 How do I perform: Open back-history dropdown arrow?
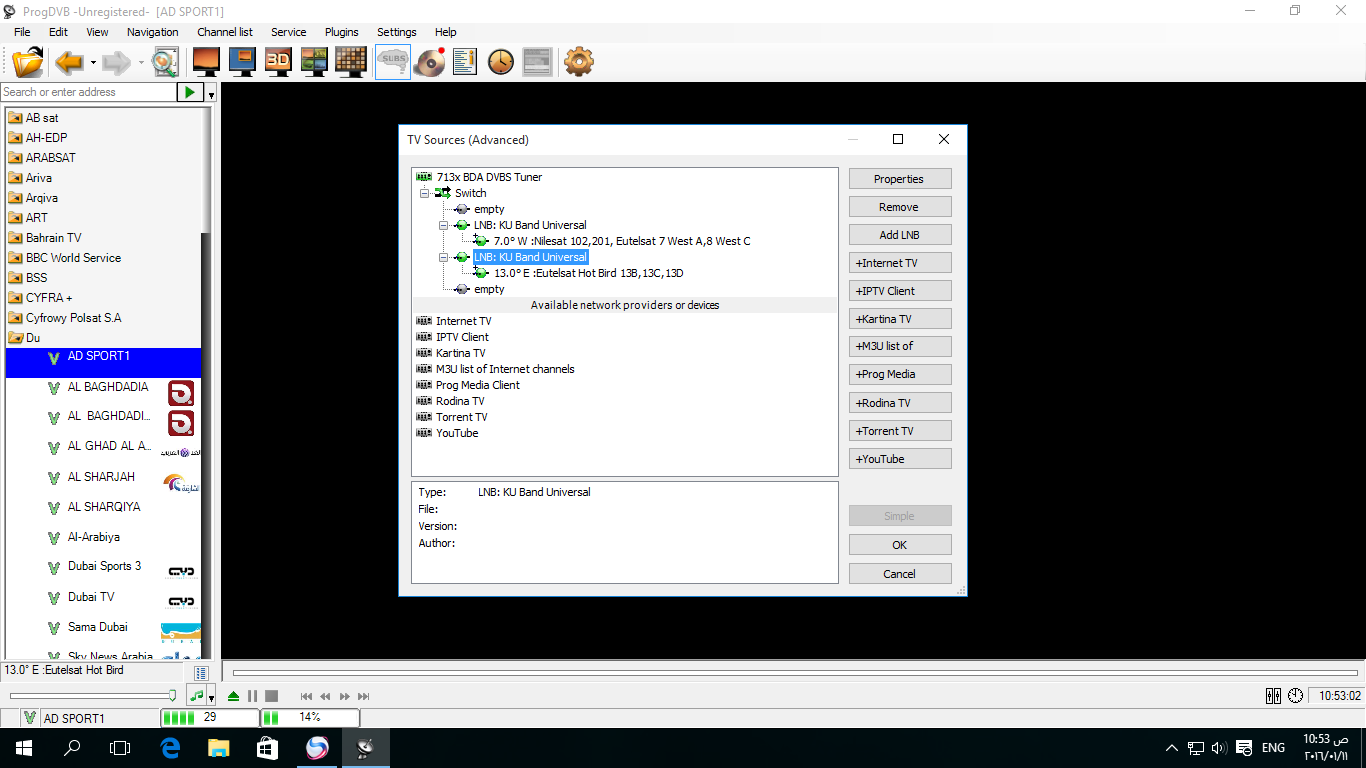tap(93, 63)
